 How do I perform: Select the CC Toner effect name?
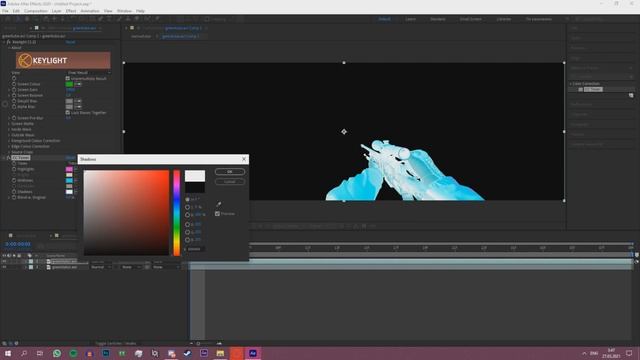(x=21, y=158)
